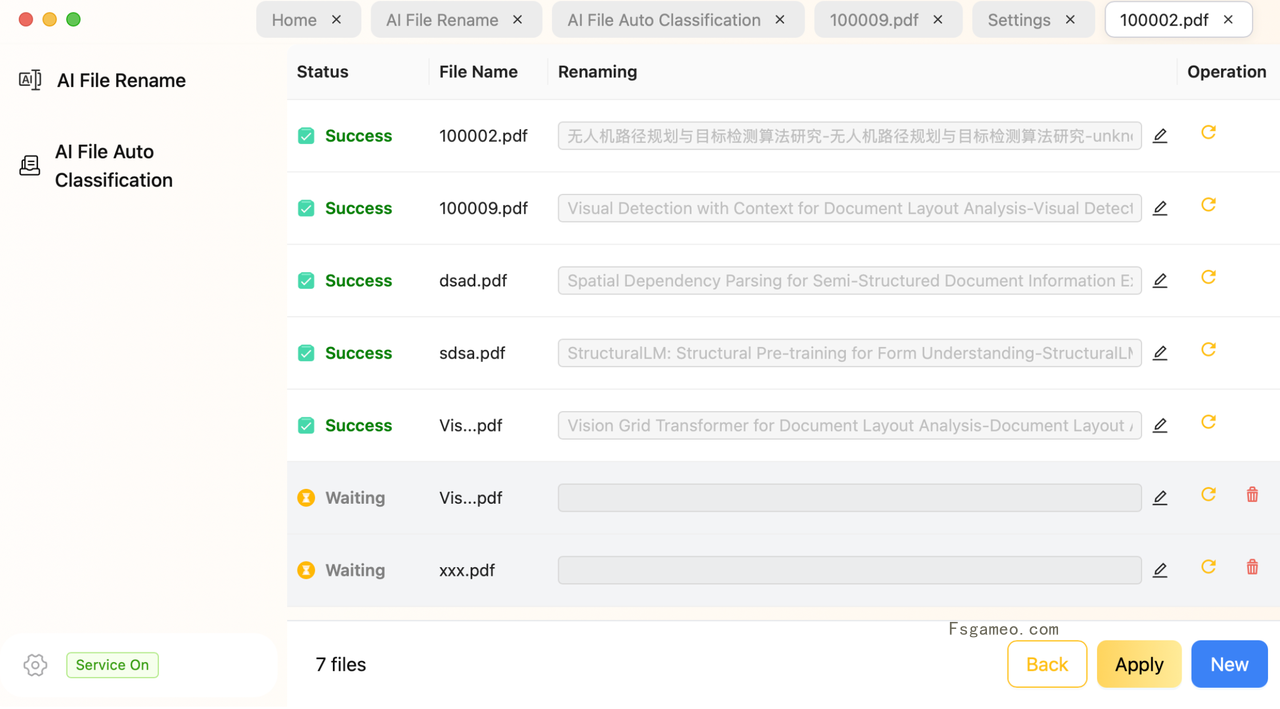The width and height of the screenshot is (1280, 709).
Task: Click the Service On status badge
Action: (x=112, y=665)
